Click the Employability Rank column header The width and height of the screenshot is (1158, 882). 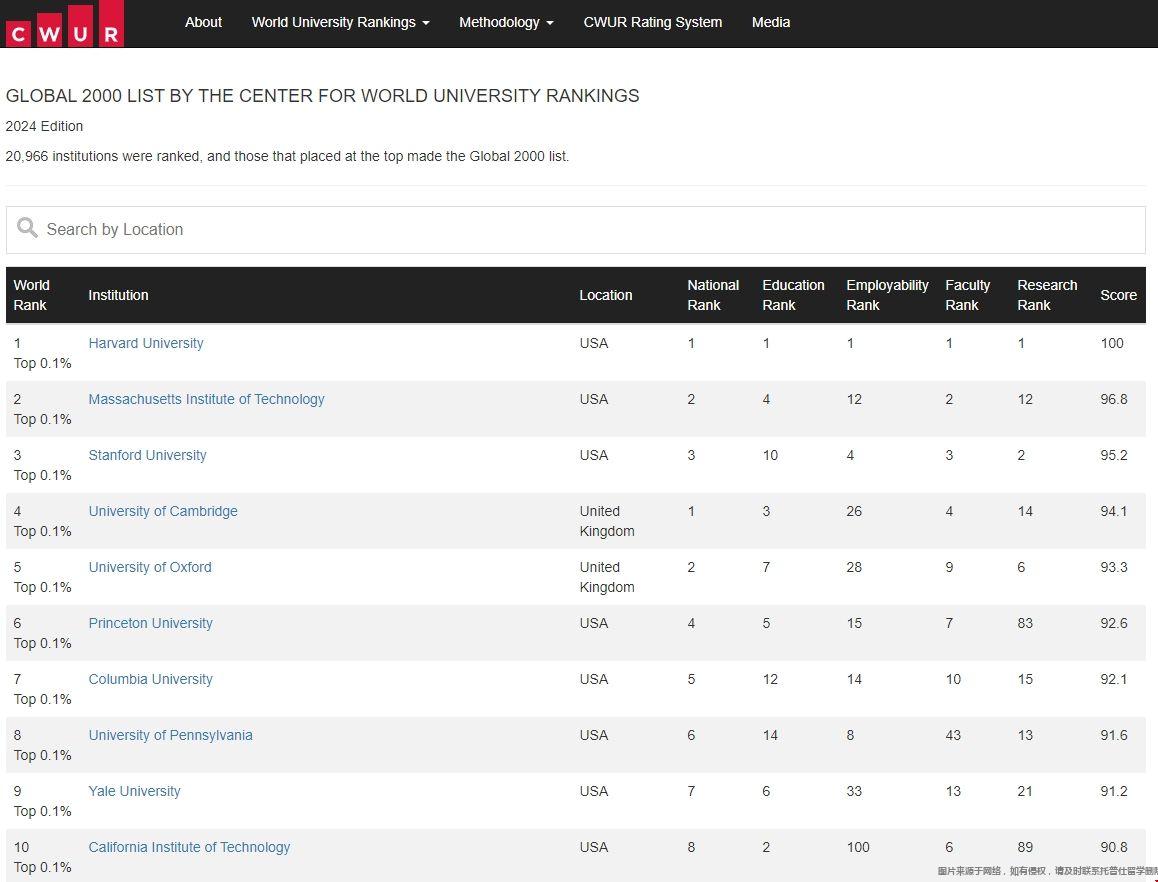click(887, 295)
